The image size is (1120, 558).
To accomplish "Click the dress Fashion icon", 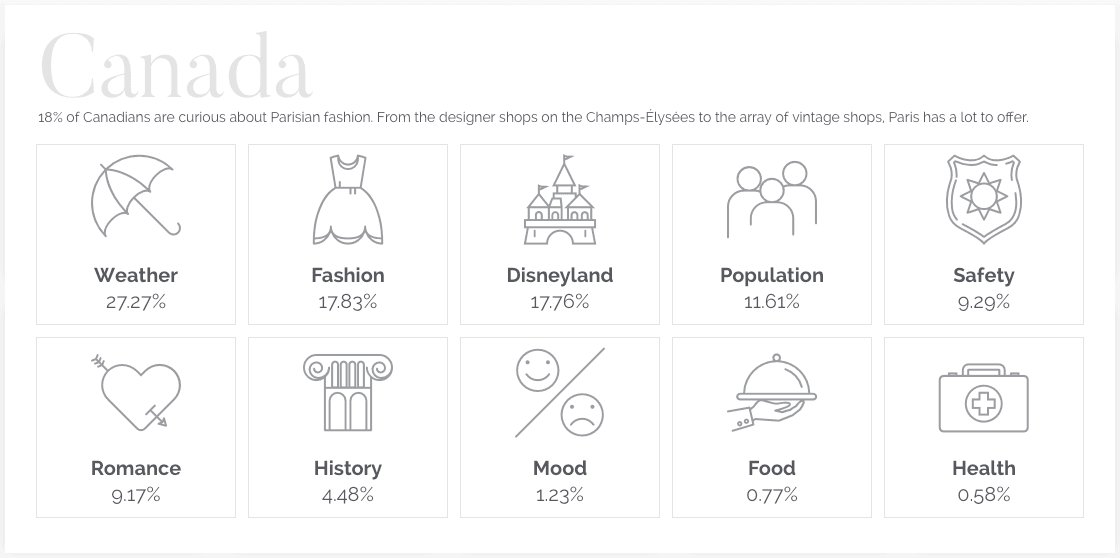I will tap(348, 199).
